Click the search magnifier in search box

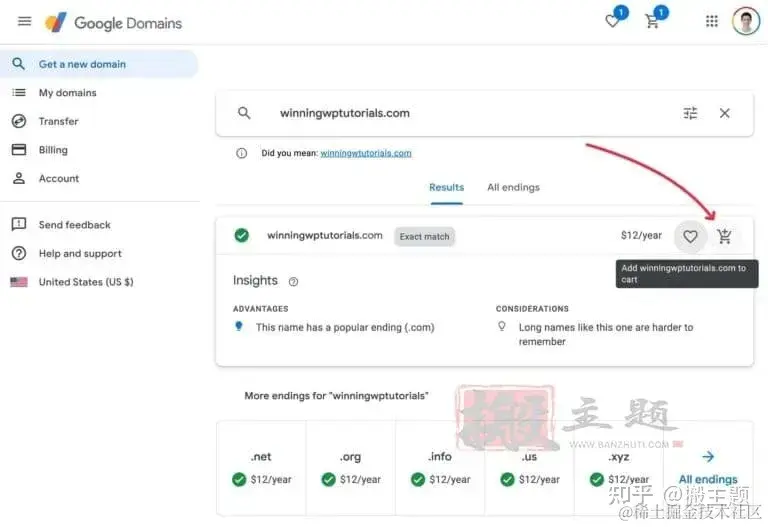[244, 113]
